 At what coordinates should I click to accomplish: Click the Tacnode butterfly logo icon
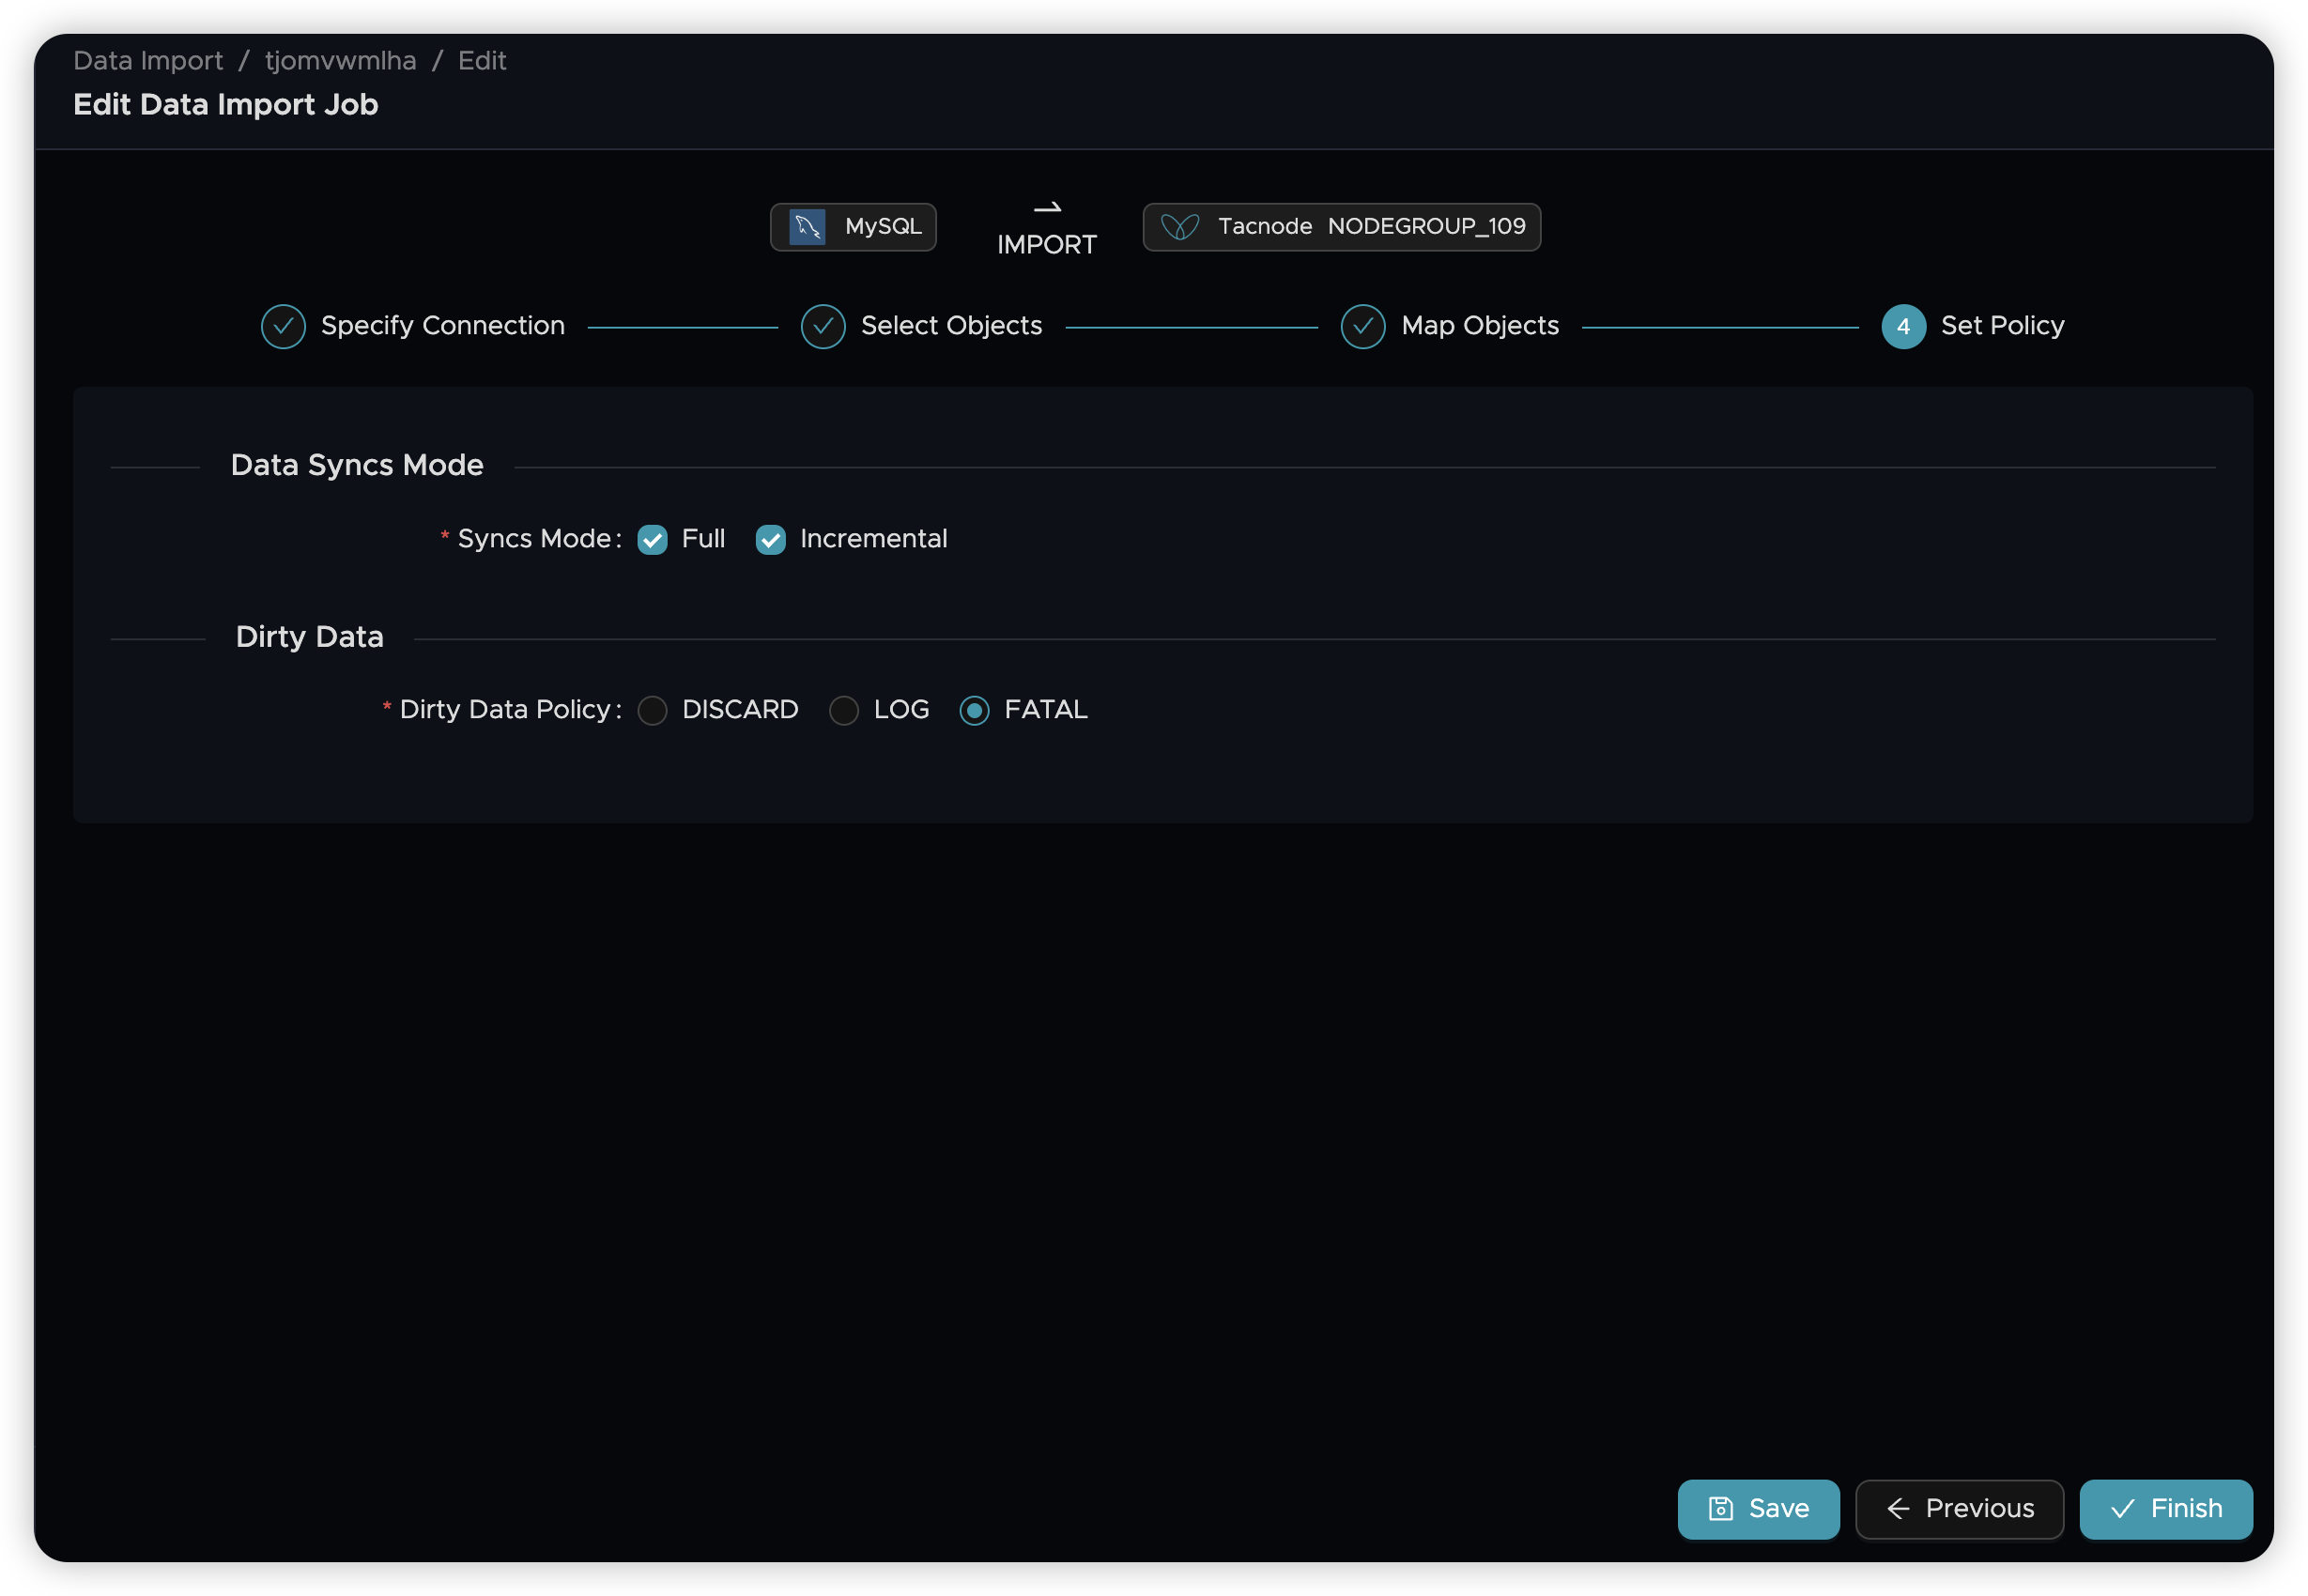1180,227
